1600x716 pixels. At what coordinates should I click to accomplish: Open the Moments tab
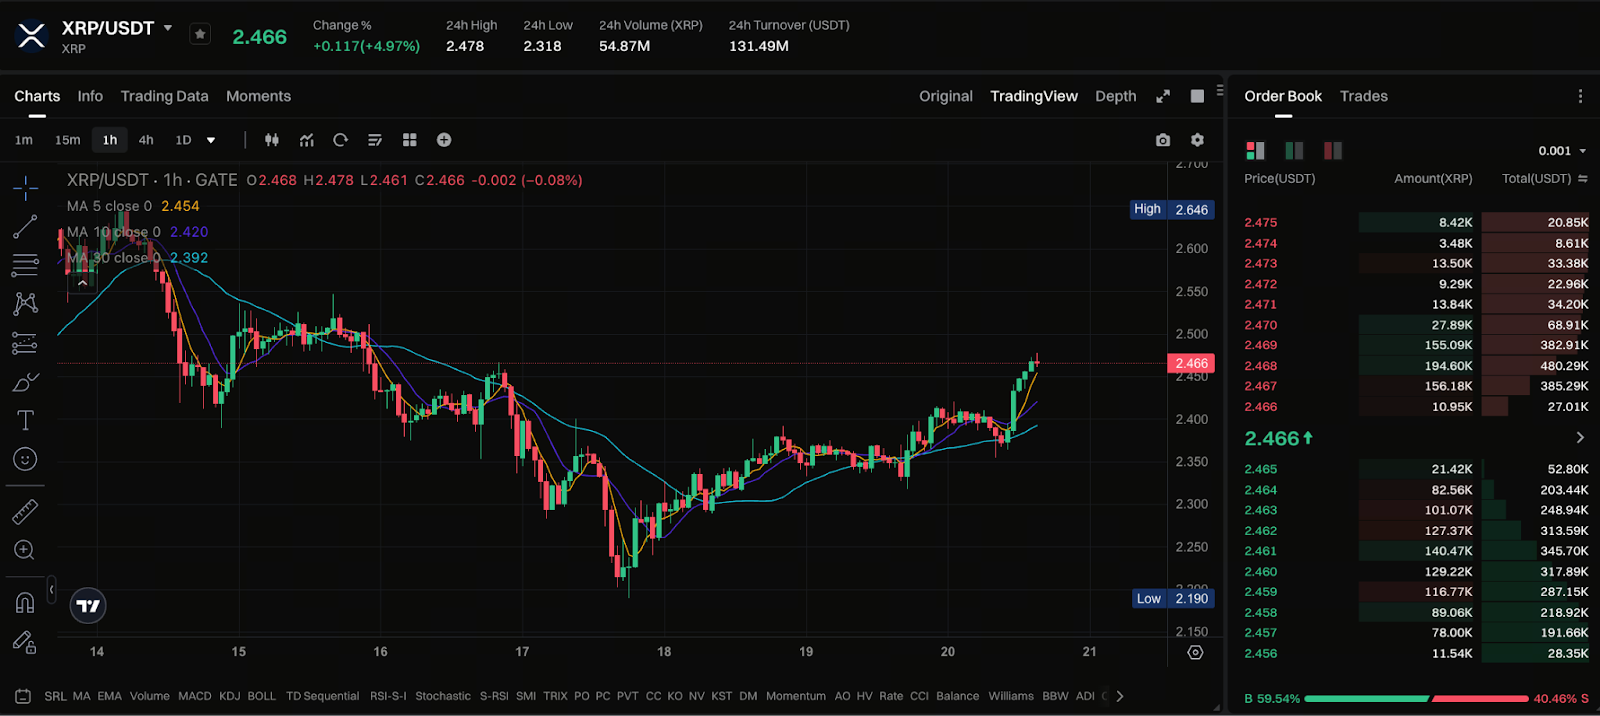(258, 96)
